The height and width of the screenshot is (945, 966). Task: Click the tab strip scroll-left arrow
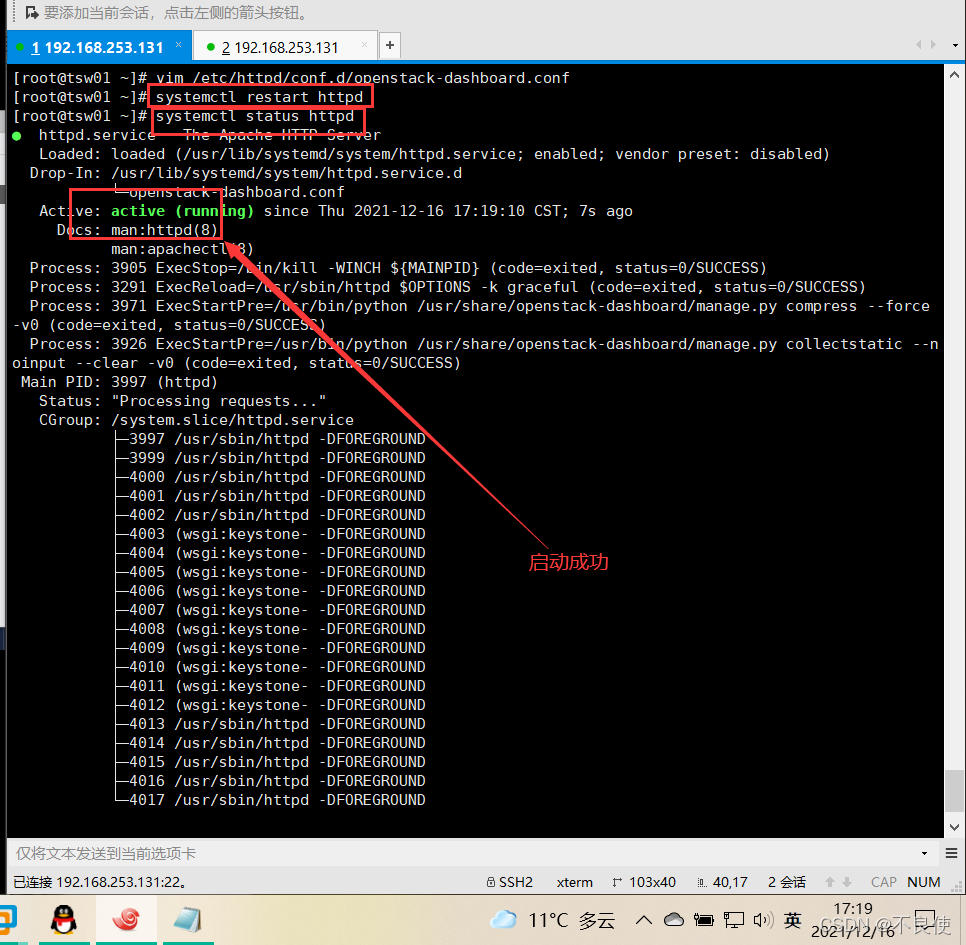pos(919,45)
